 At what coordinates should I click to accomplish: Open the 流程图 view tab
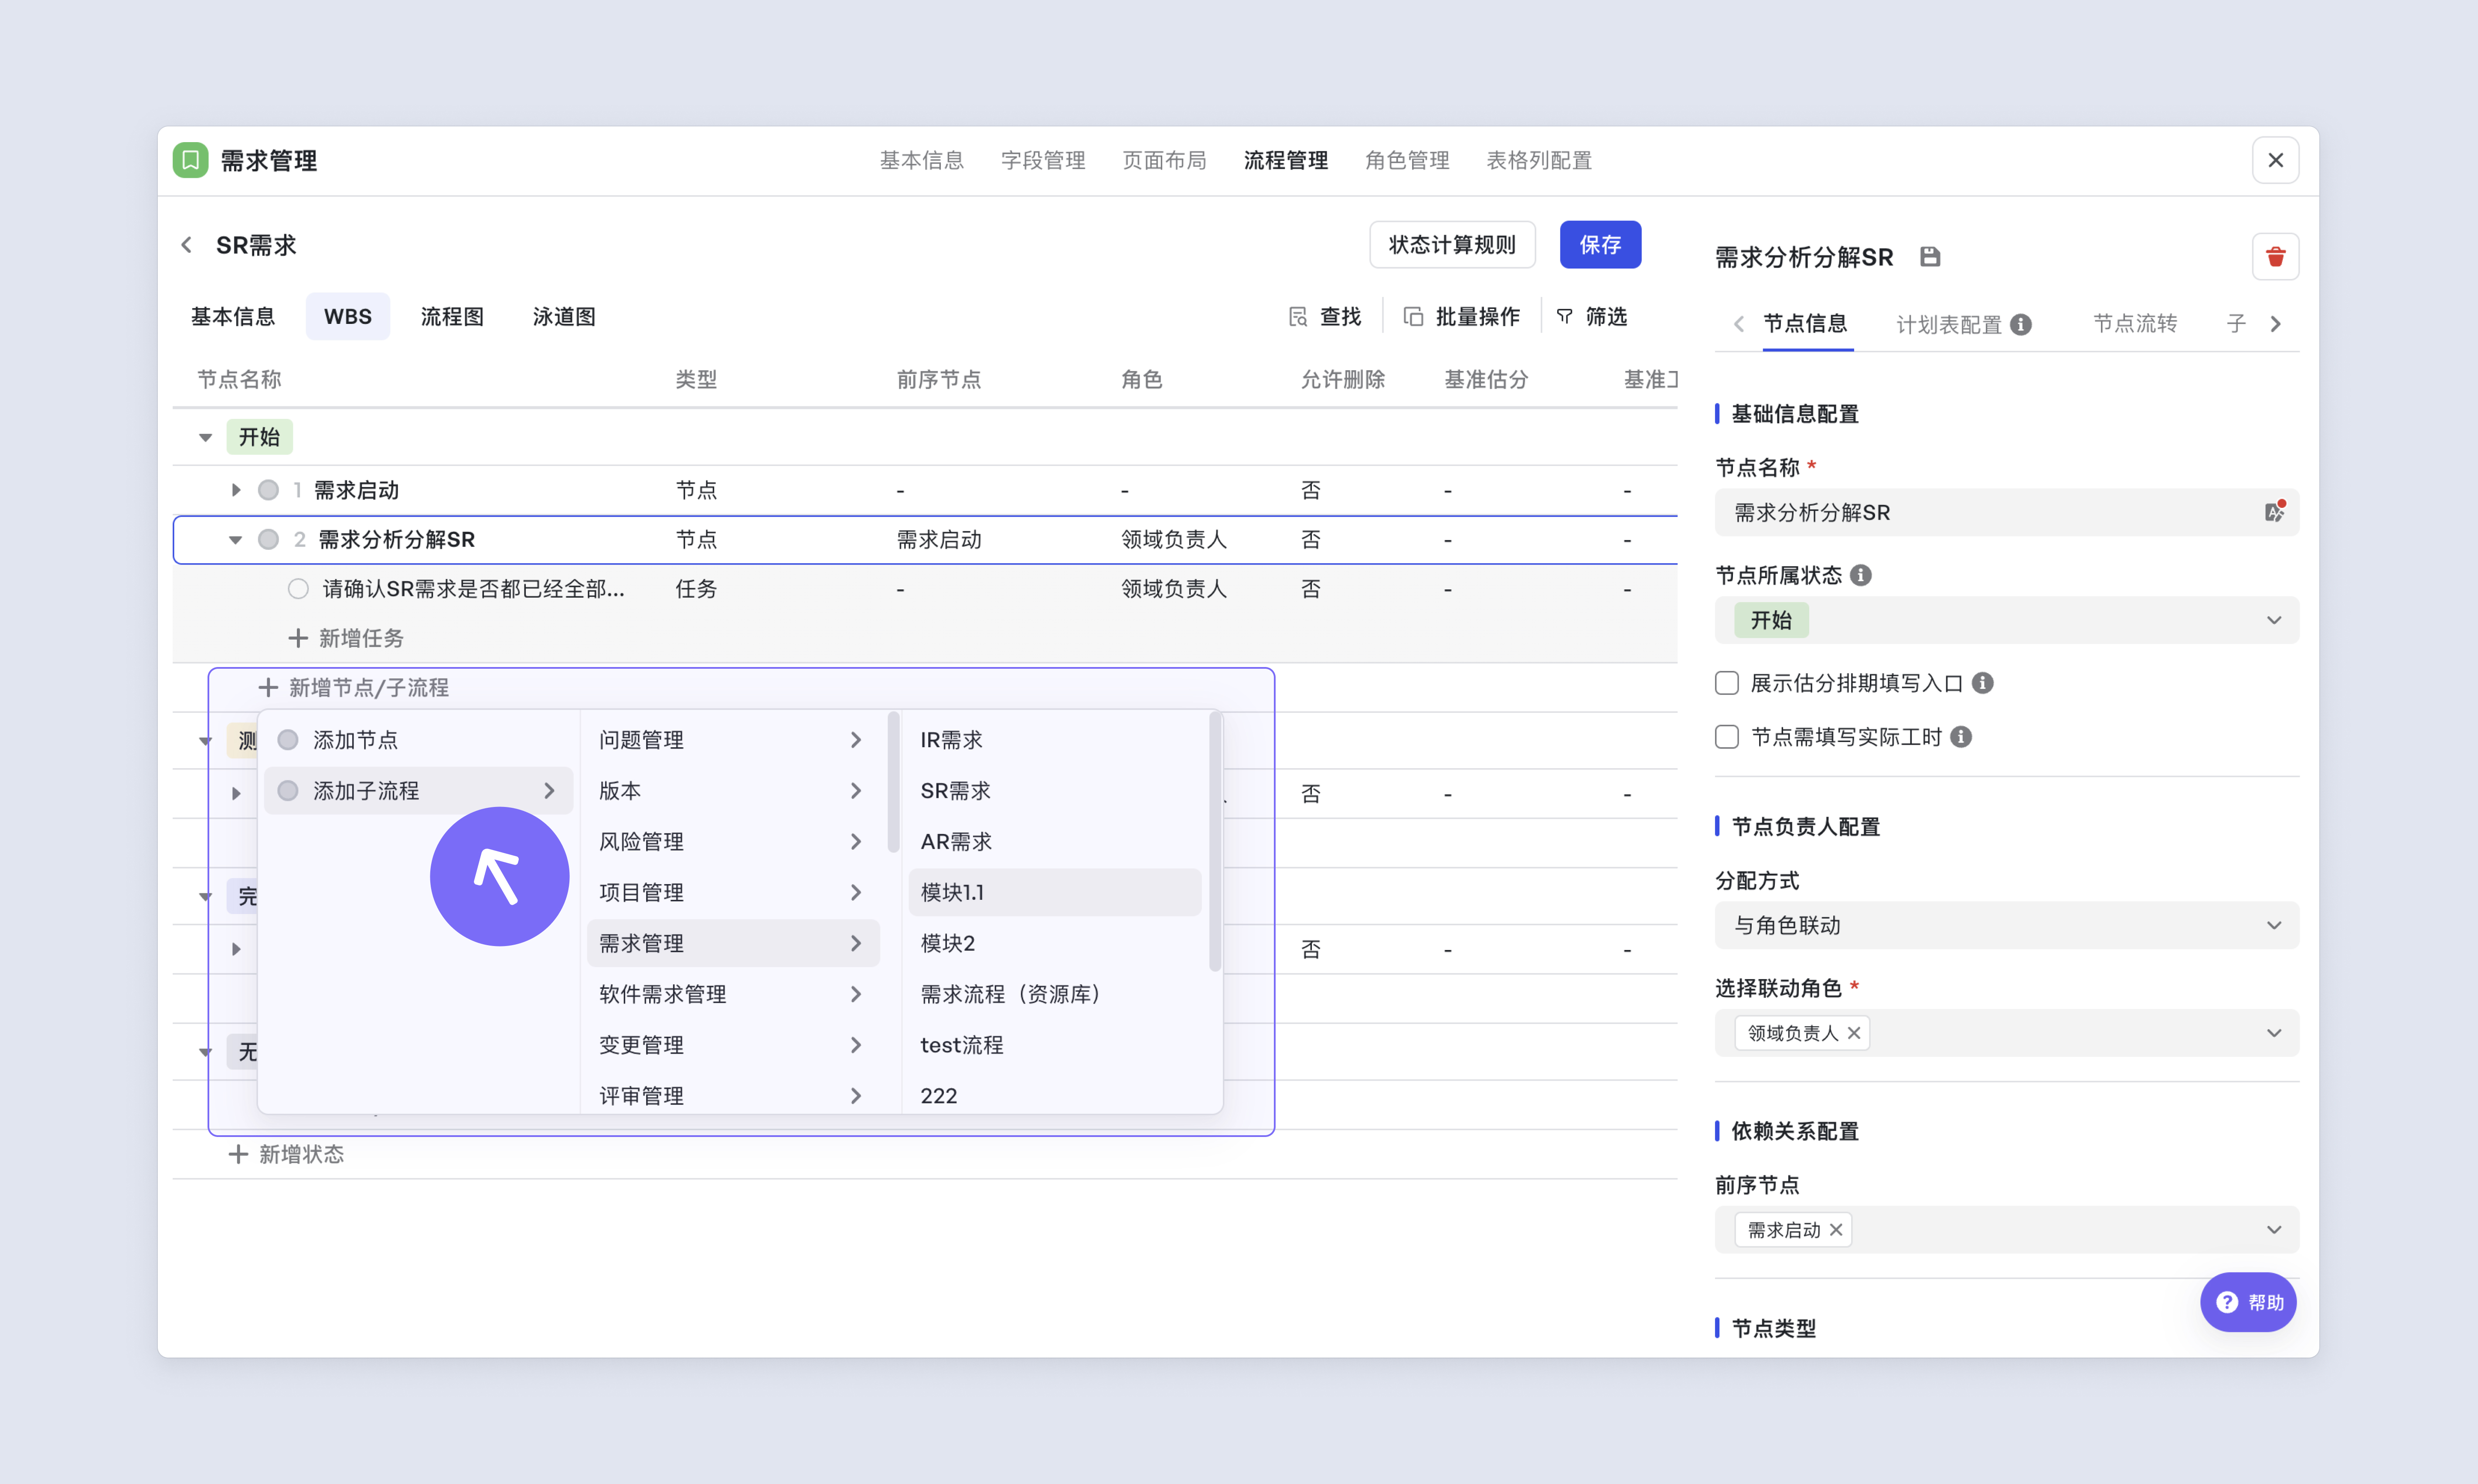(x=452, y=317)
